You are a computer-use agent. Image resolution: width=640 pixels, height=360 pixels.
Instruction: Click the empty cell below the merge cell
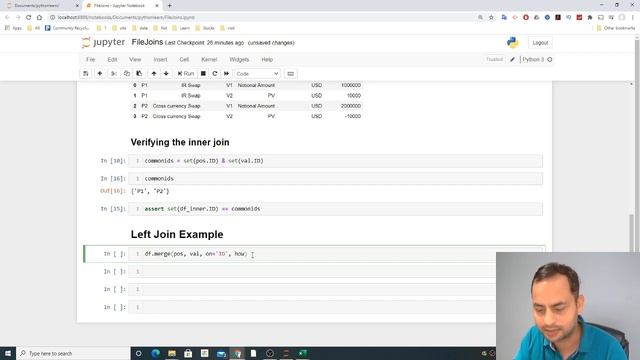(x=312, y=271)
